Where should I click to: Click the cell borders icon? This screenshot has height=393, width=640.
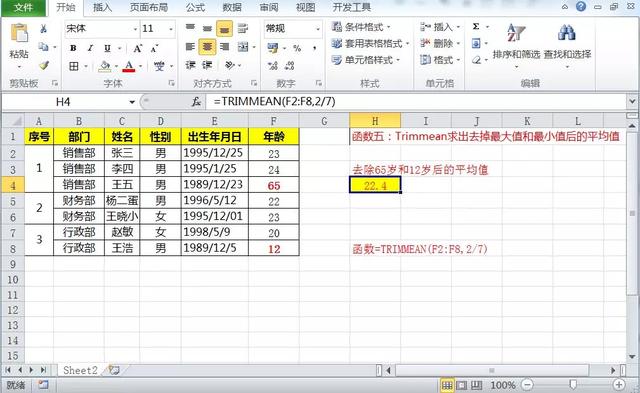point(74,66)
